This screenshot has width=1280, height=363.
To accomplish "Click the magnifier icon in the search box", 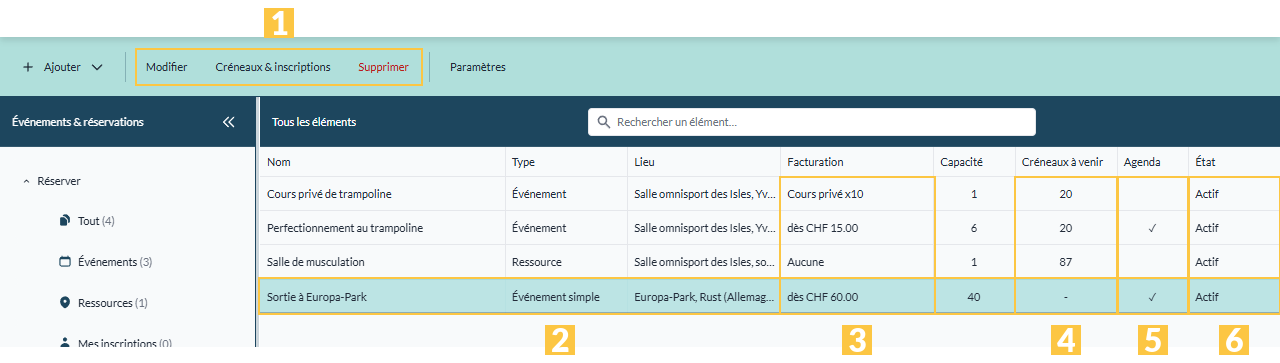I will 604,122.
